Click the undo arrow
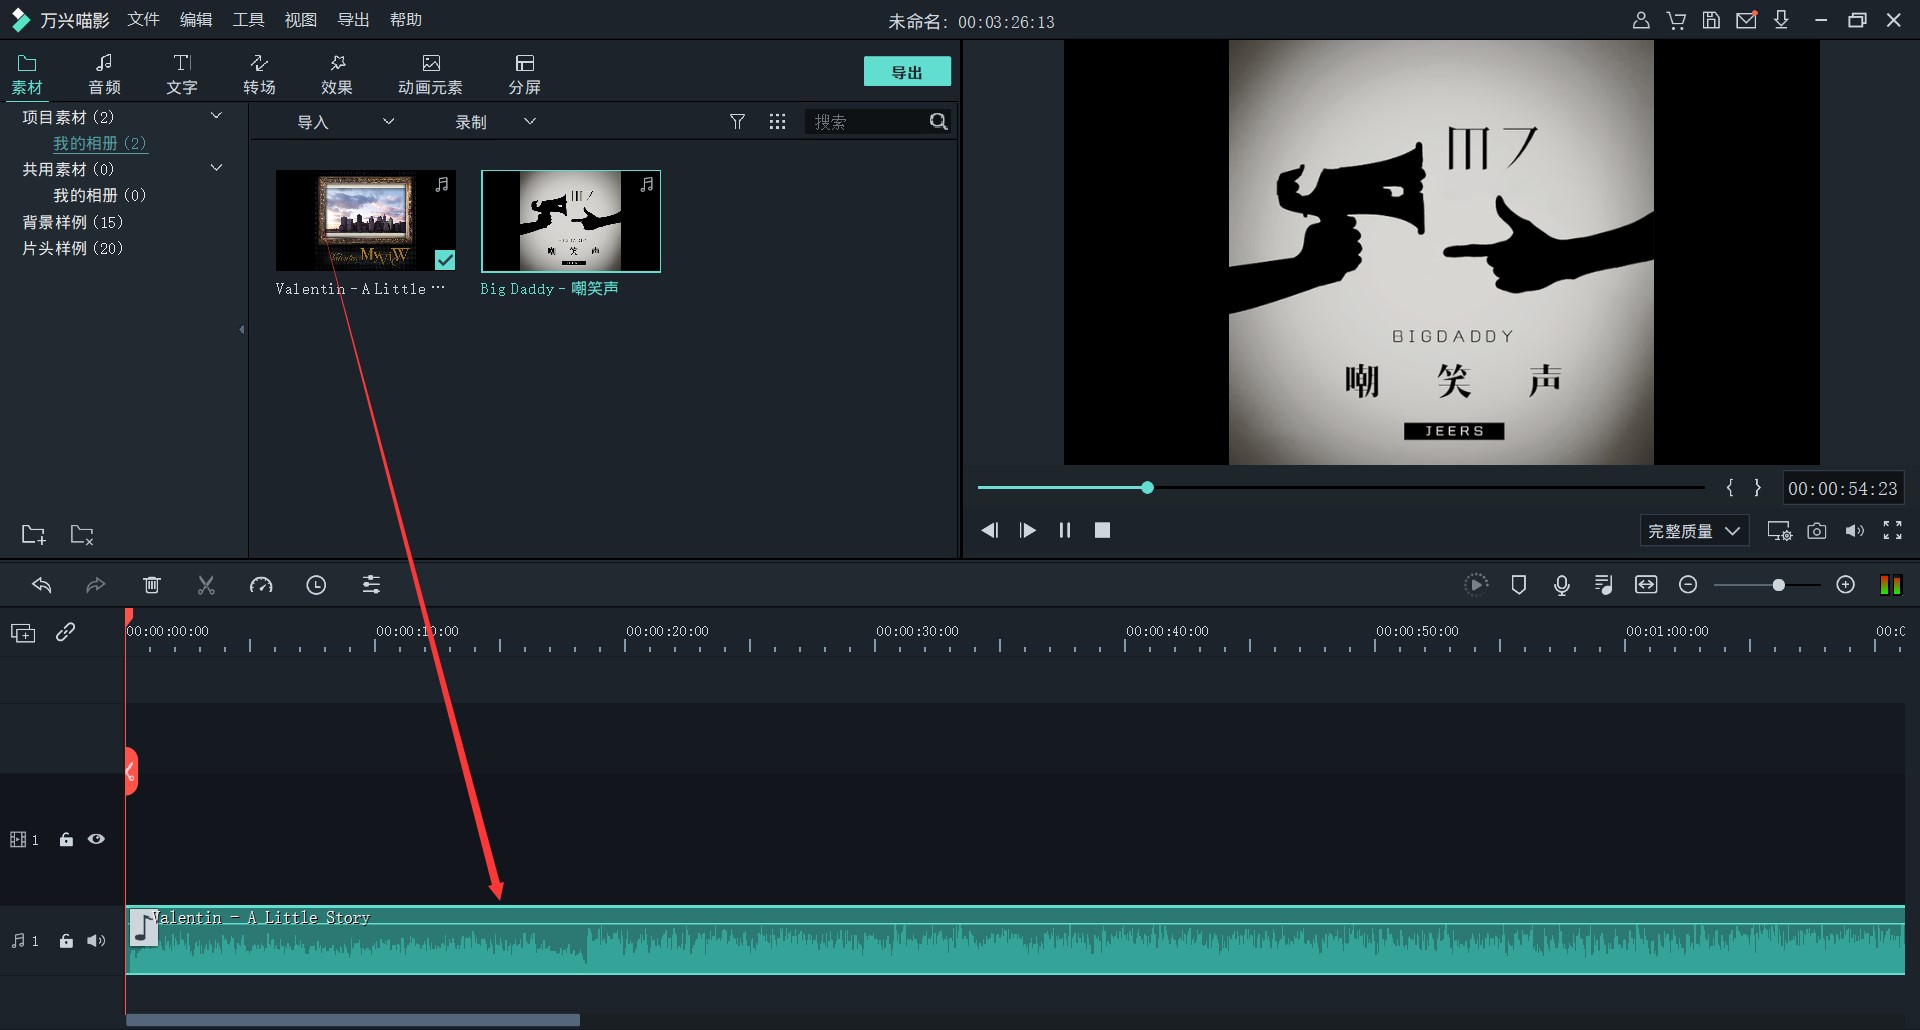 [x=41, y=585]
